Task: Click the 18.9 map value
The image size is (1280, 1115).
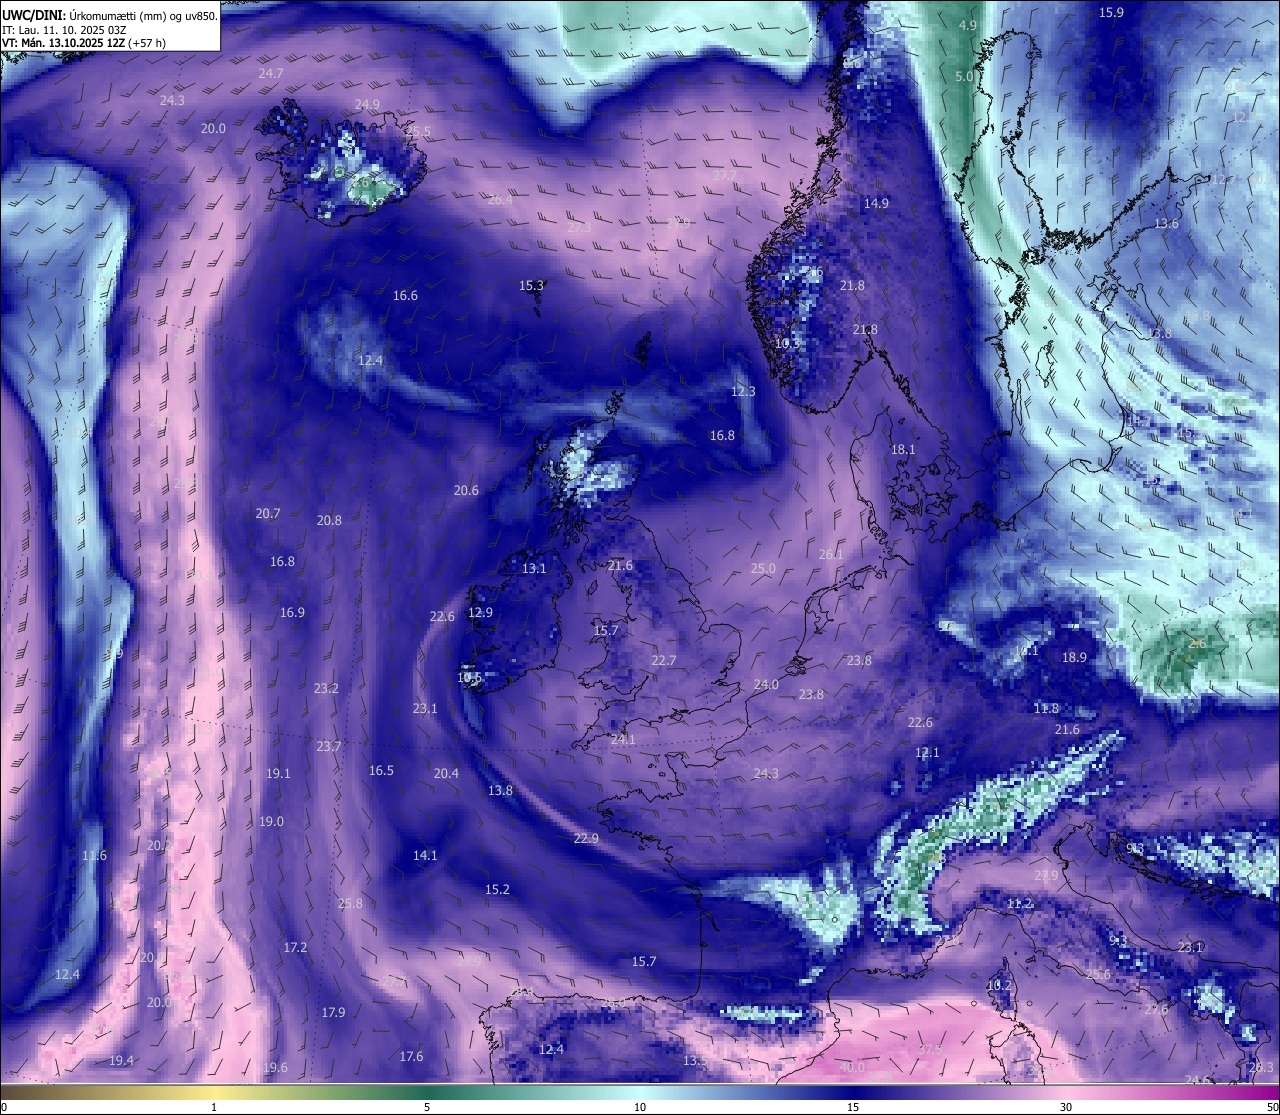Action: click(1074, 658)
